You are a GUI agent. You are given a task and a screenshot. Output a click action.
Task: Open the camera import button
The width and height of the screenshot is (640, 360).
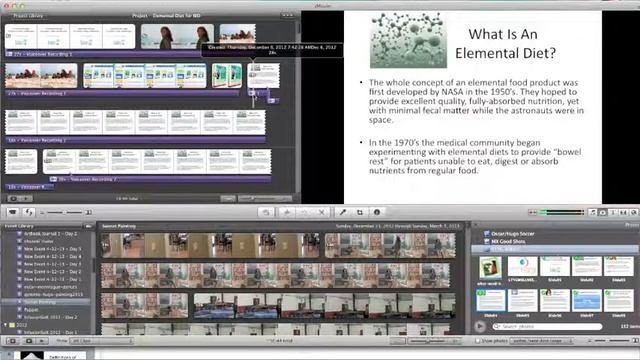click(13, 212)
